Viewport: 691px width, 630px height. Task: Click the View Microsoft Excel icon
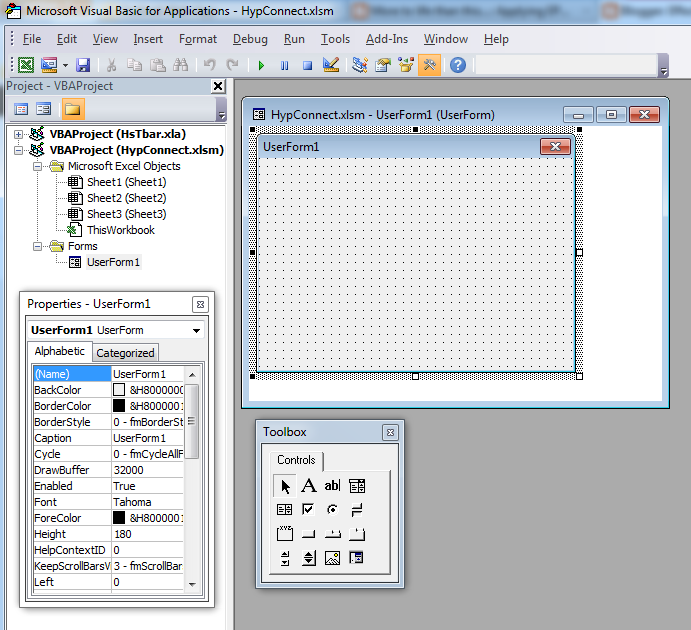click(x=26, y=65)
